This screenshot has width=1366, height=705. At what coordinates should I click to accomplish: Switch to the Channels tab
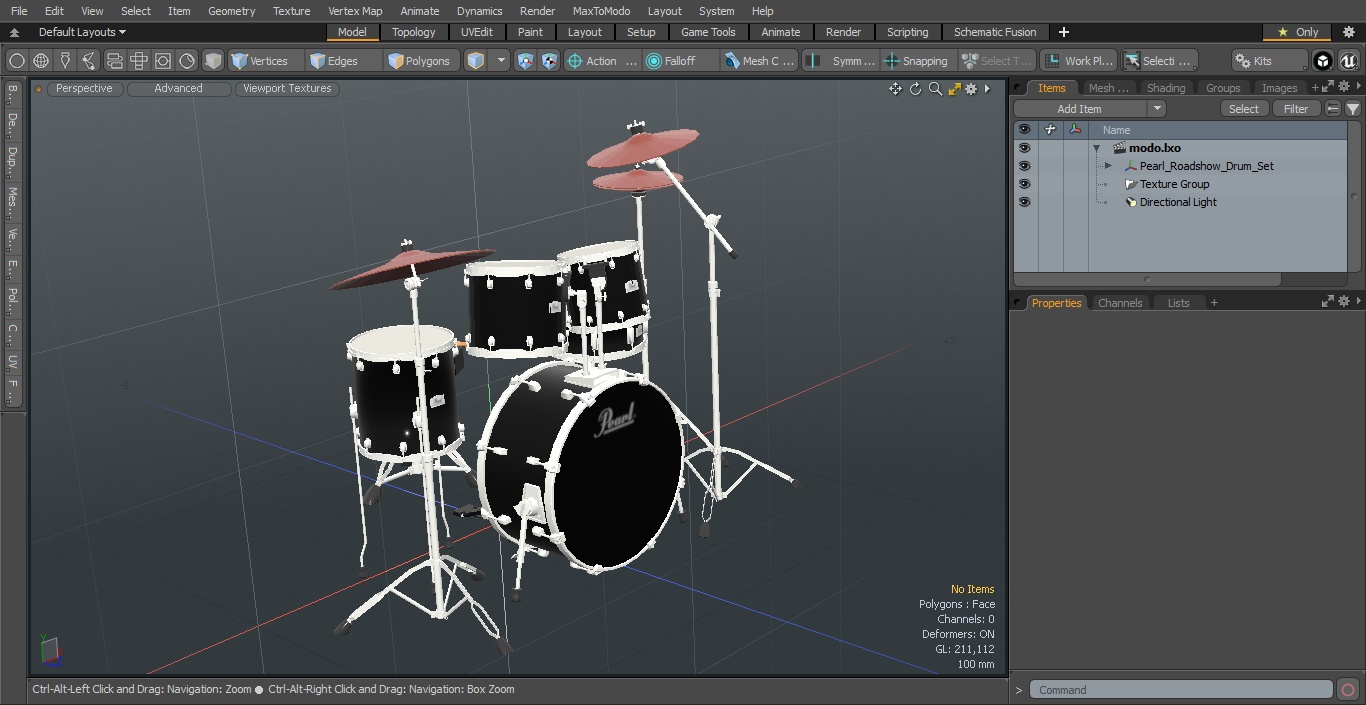pyautogui.click(x=1120, y=303)
